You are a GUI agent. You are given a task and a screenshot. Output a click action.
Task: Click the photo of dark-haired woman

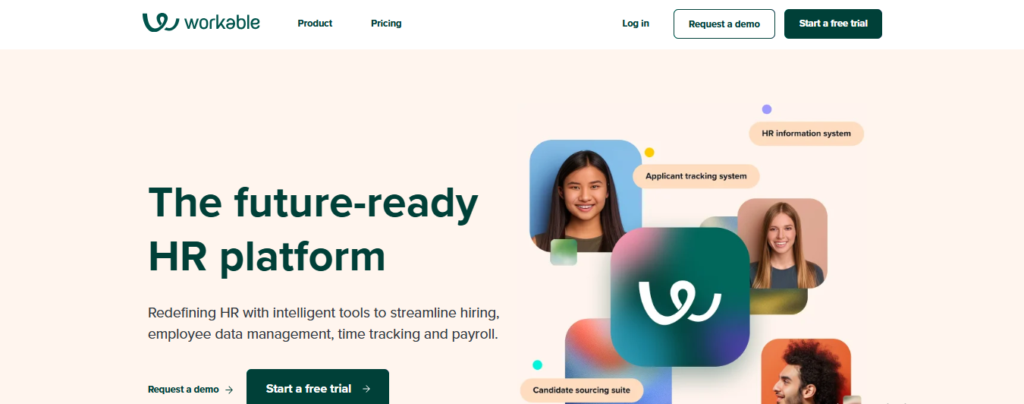tap(585, 196)
